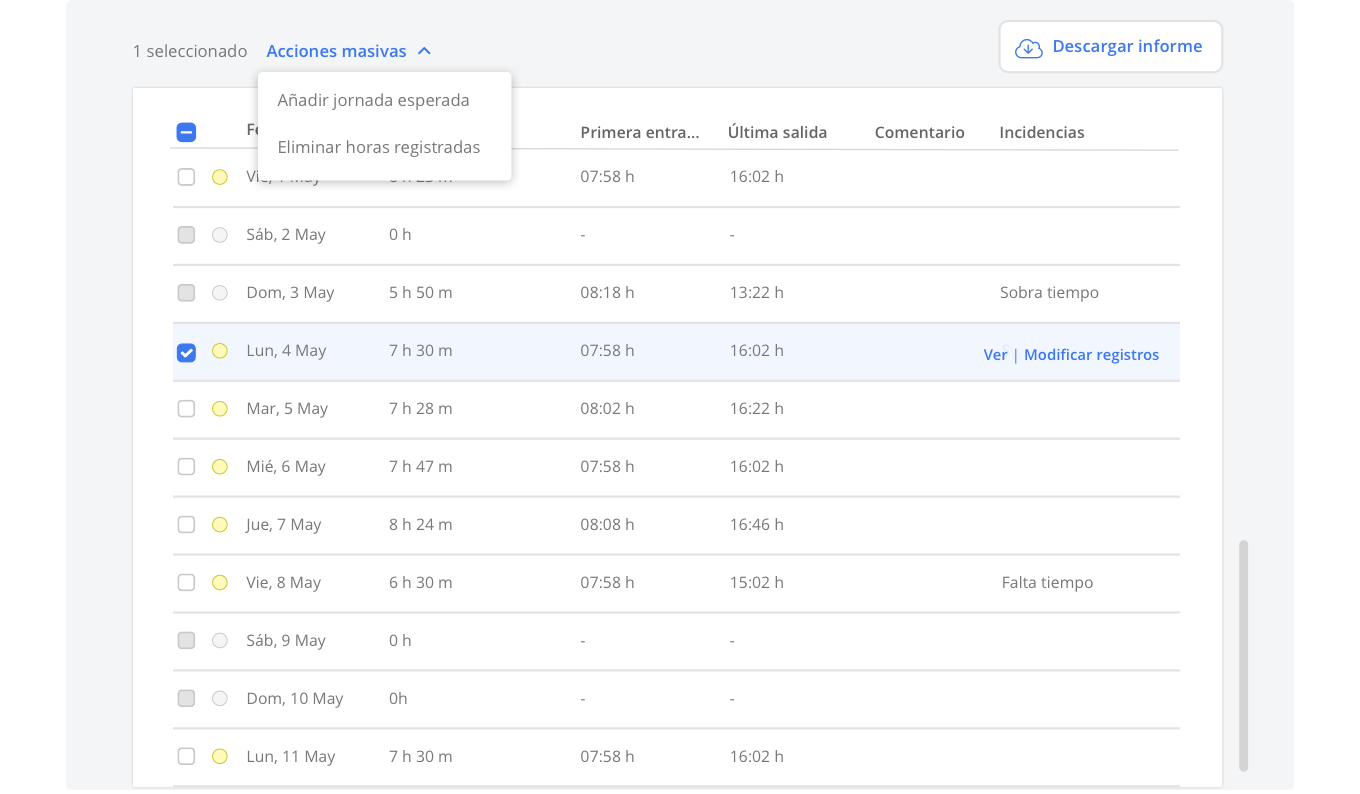Click the Sáb, 9 May date cell
The height and width of the screenshot is (794, 1360).
(286, 641)
